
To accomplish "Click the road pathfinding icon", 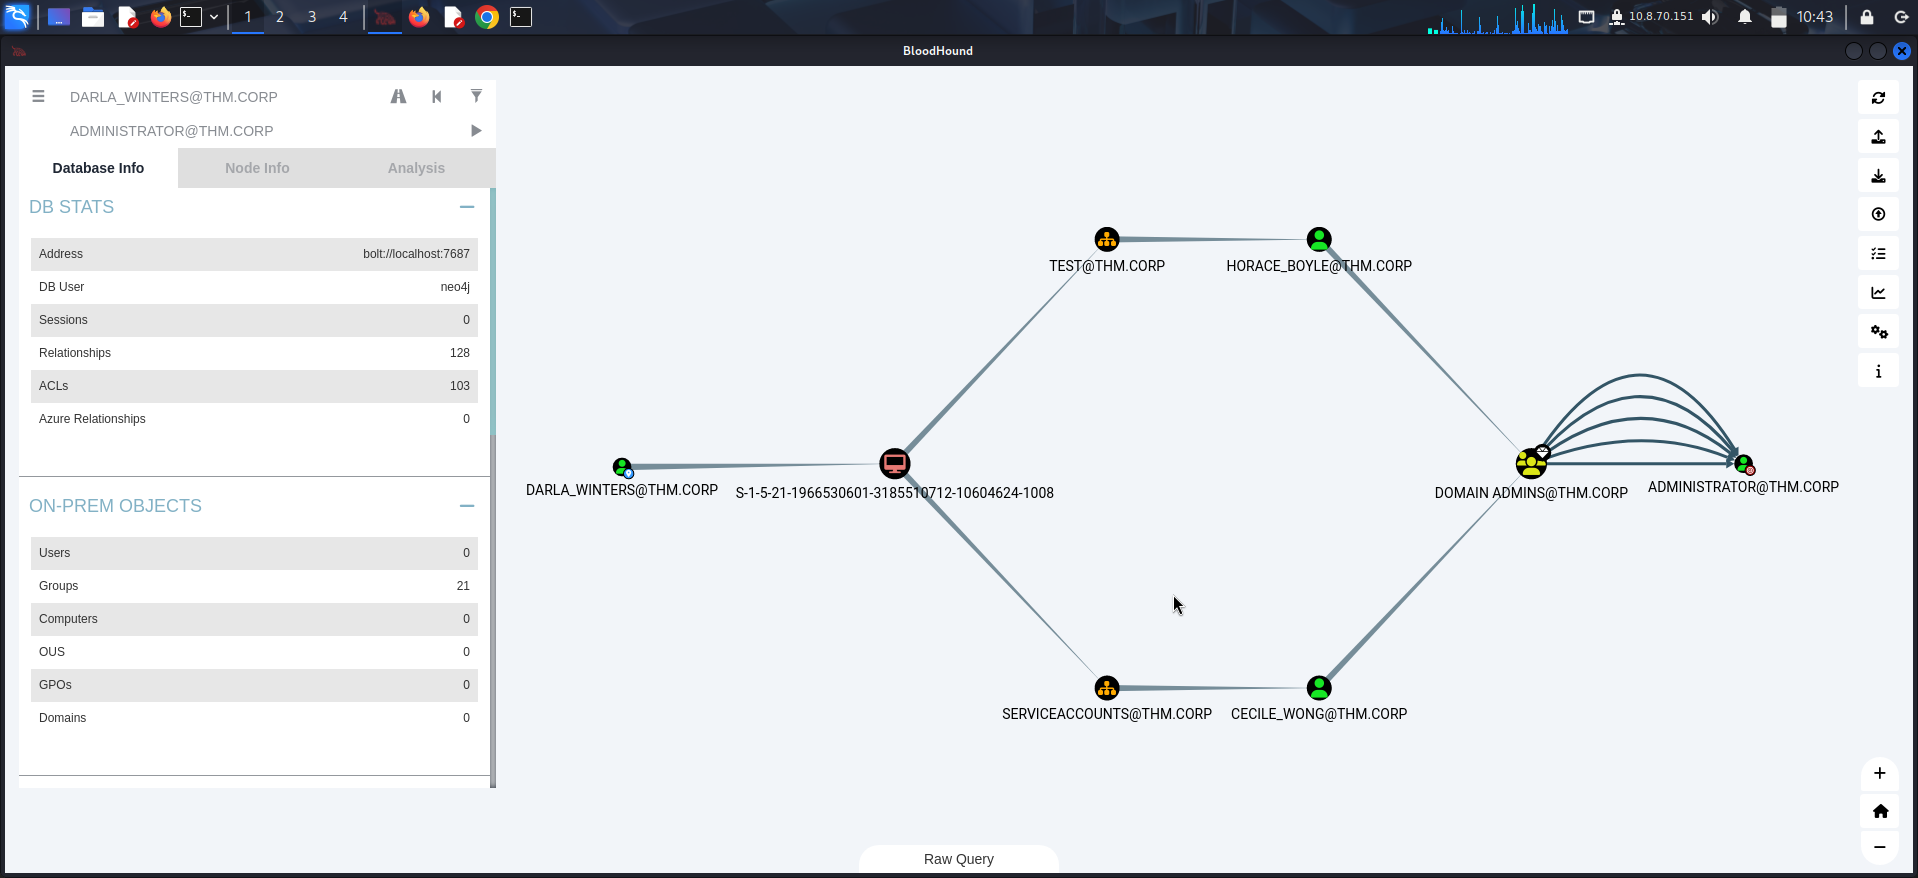I will click(398, 97).
